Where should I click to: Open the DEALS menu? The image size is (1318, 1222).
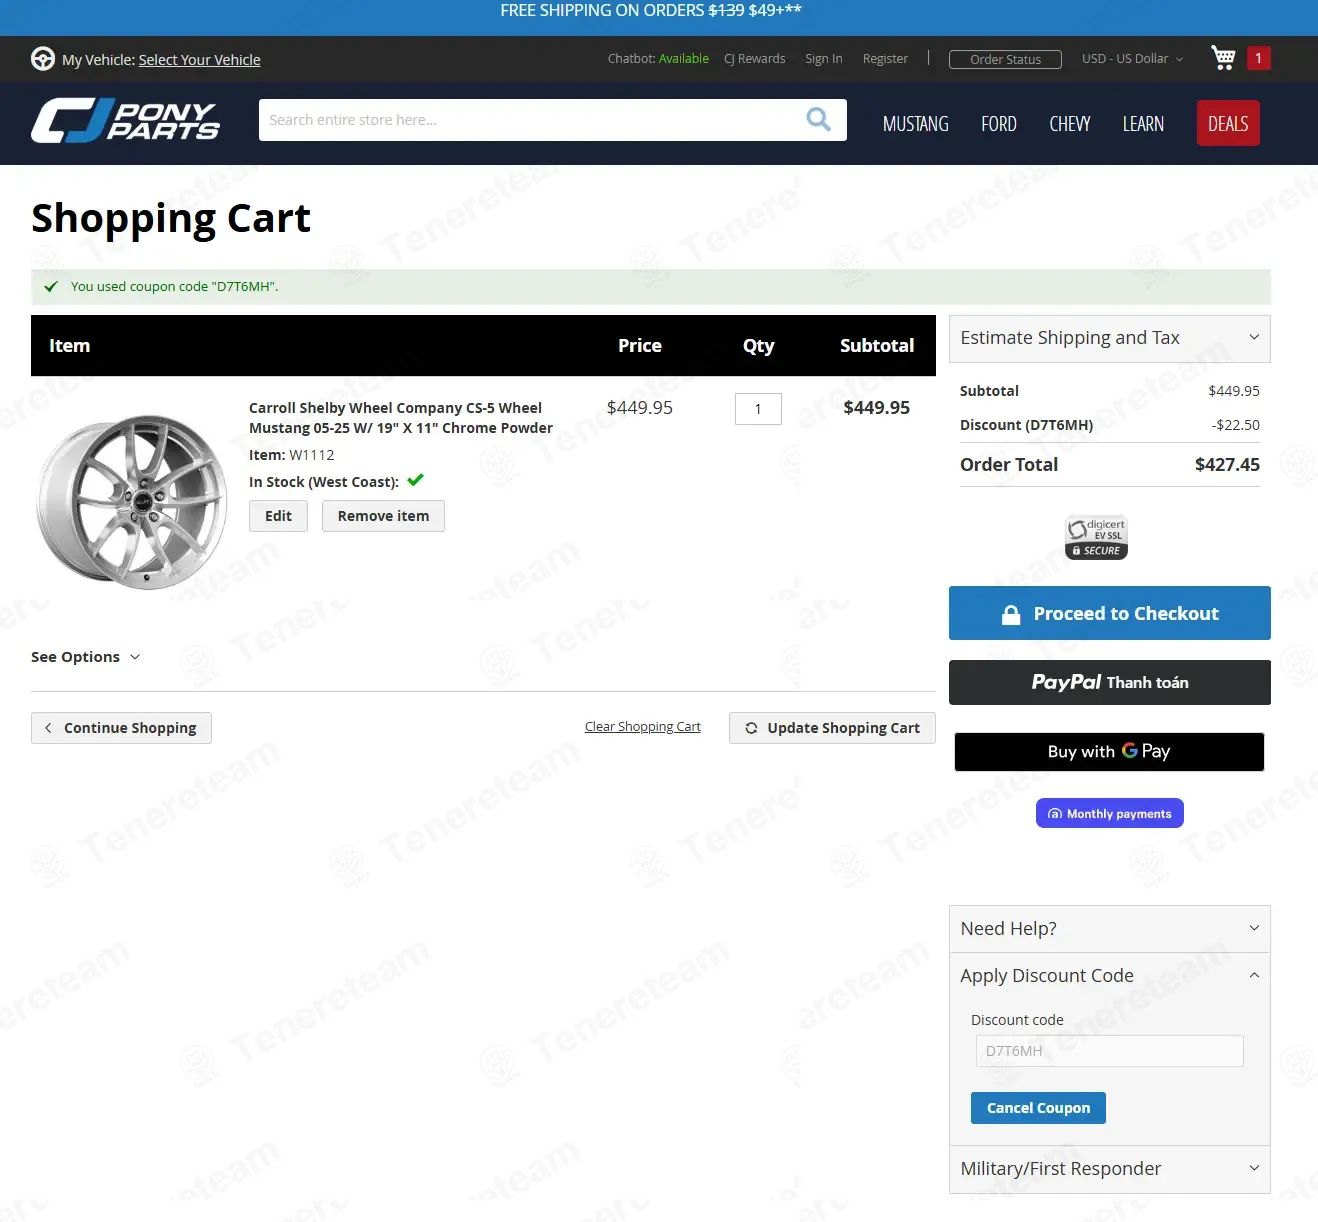(x=1228, y=124)
